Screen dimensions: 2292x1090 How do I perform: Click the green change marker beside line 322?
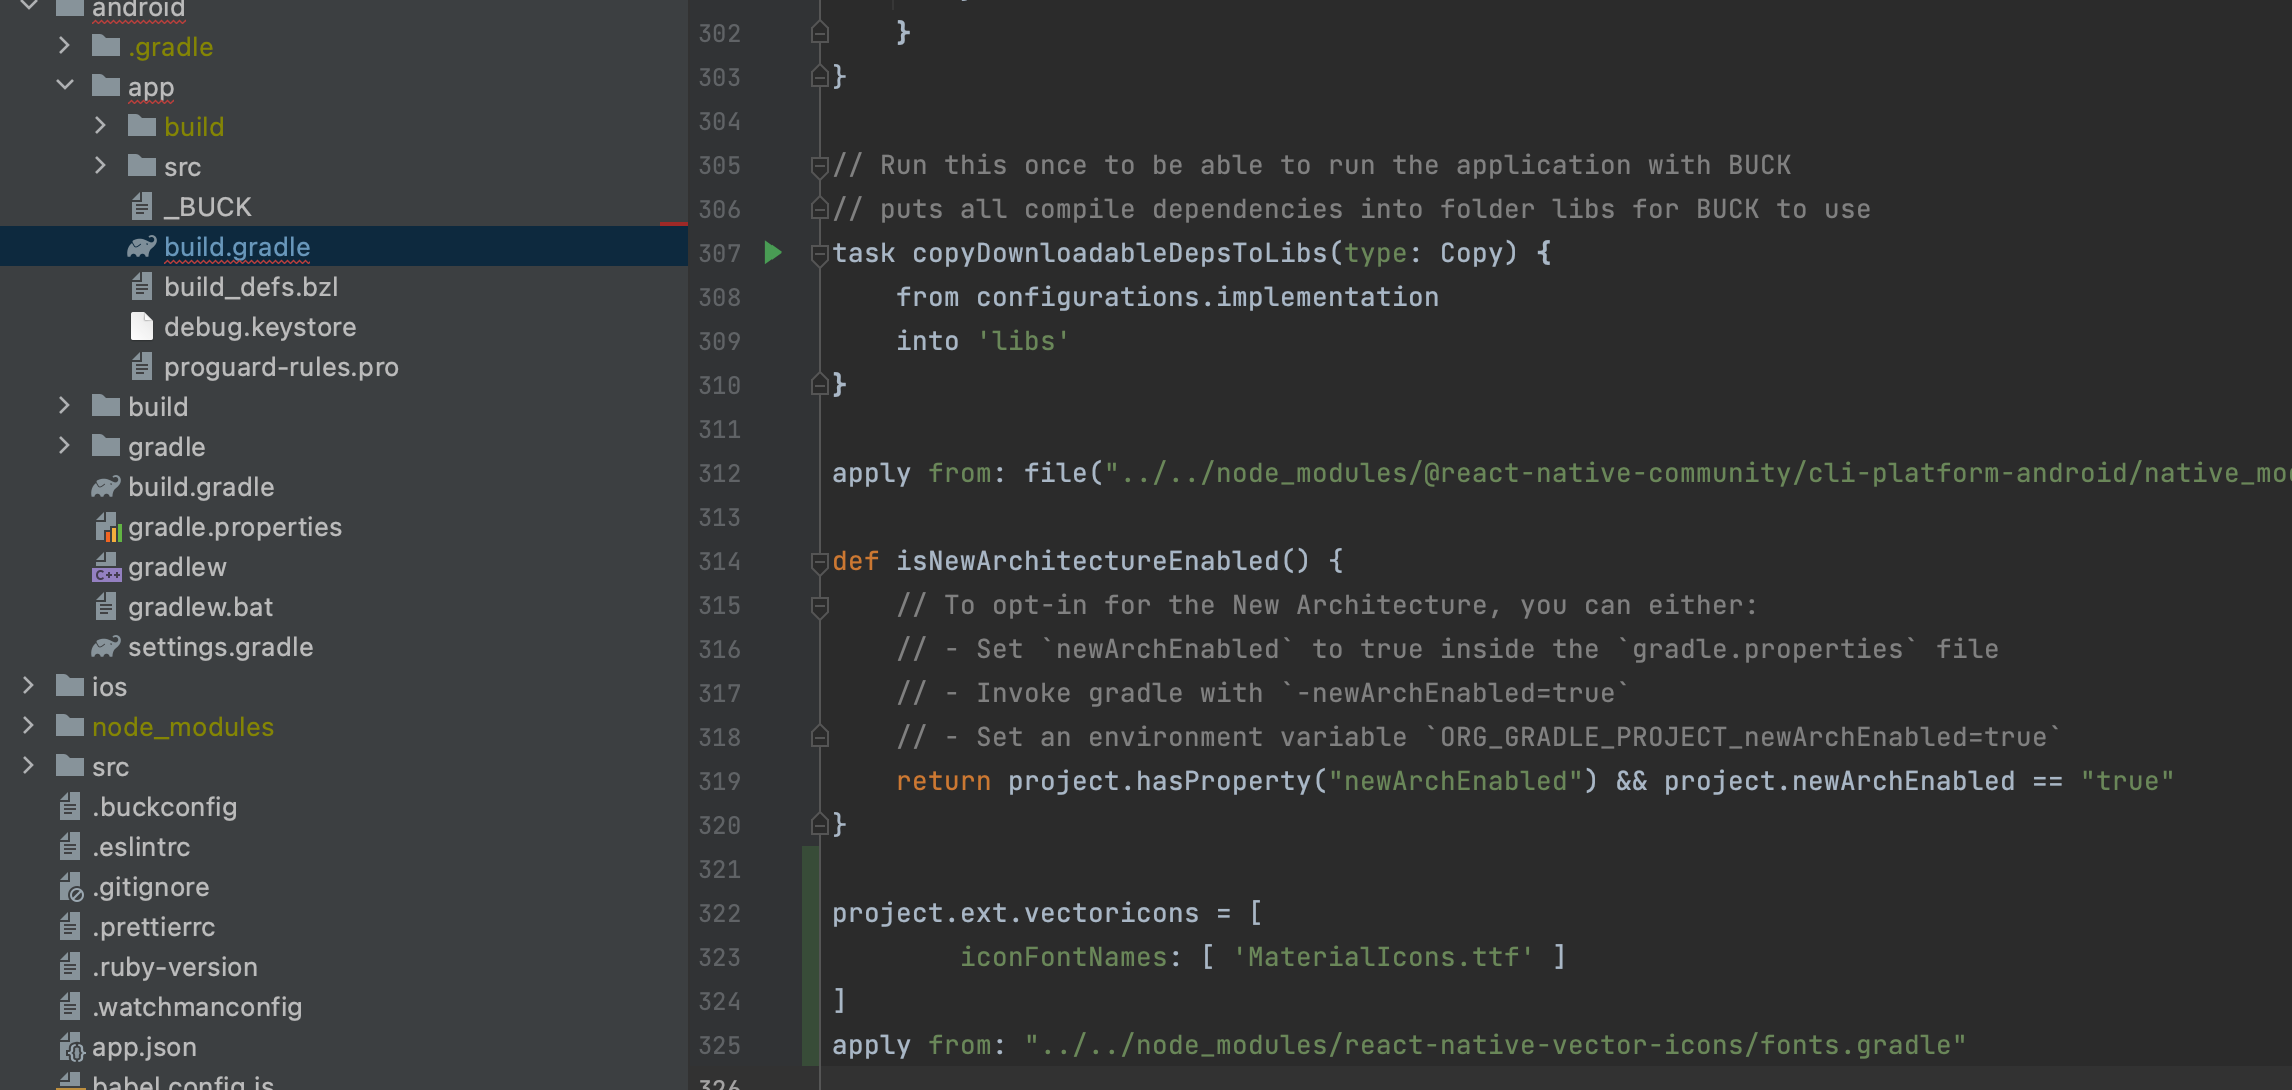pos(810,913)
